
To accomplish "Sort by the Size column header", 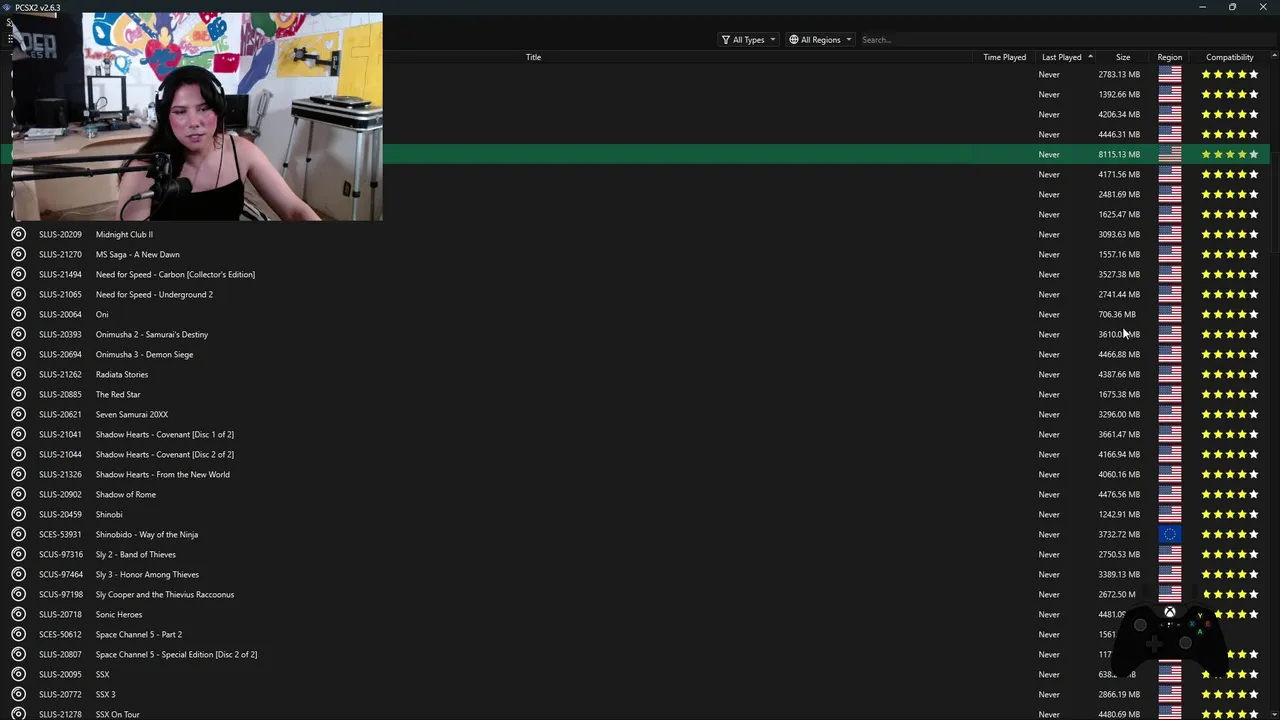I will point(1123,57).
